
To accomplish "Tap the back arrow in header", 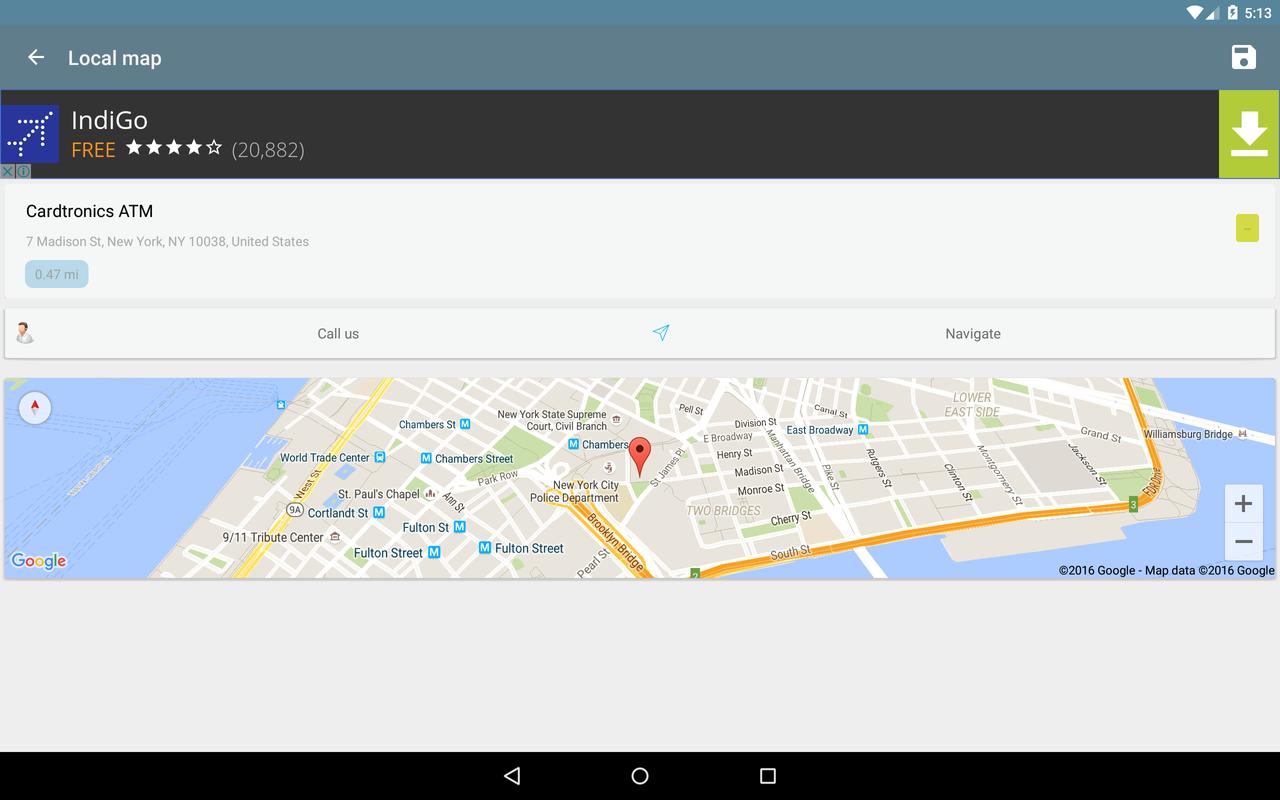I will (36, 57).
